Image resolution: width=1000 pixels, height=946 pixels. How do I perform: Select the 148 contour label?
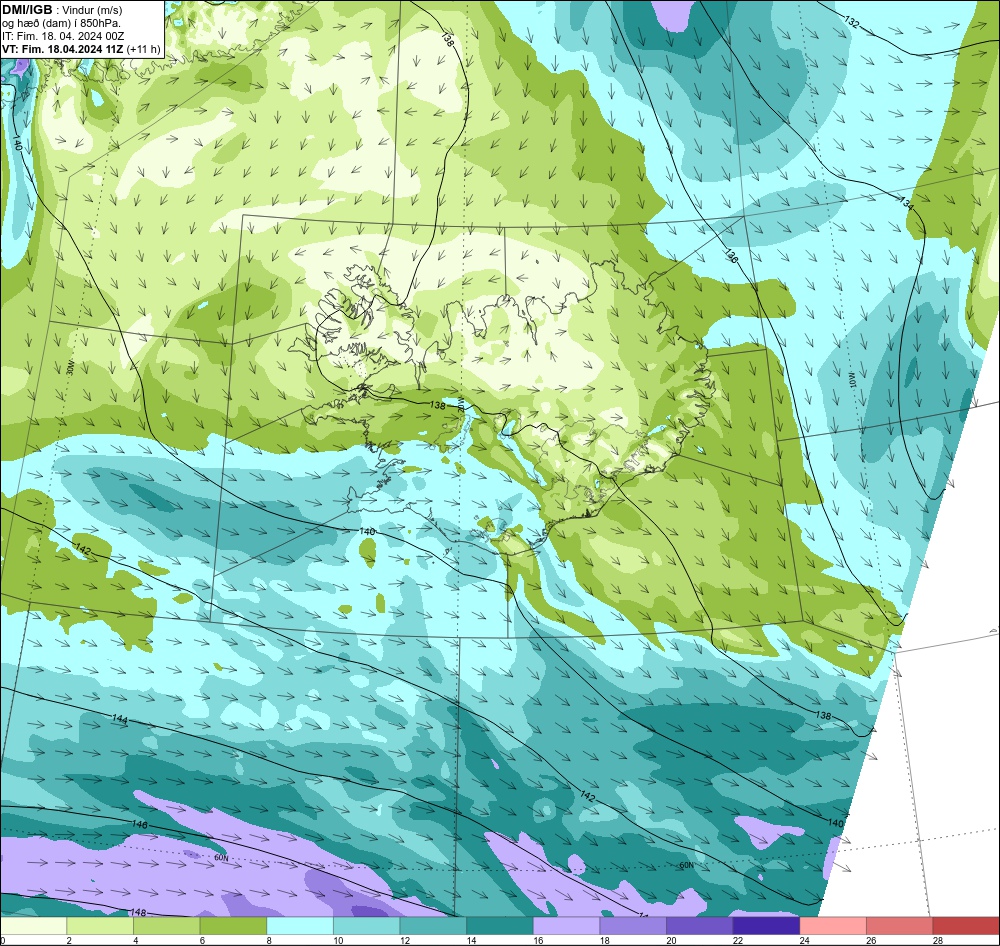138,913
